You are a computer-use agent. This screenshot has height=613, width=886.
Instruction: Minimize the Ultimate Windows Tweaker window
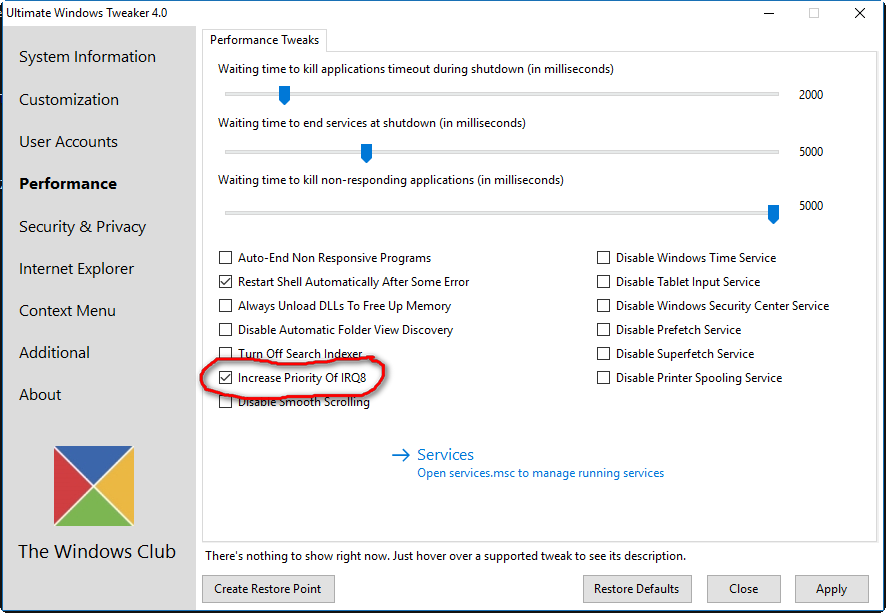[x=768, y=13]
